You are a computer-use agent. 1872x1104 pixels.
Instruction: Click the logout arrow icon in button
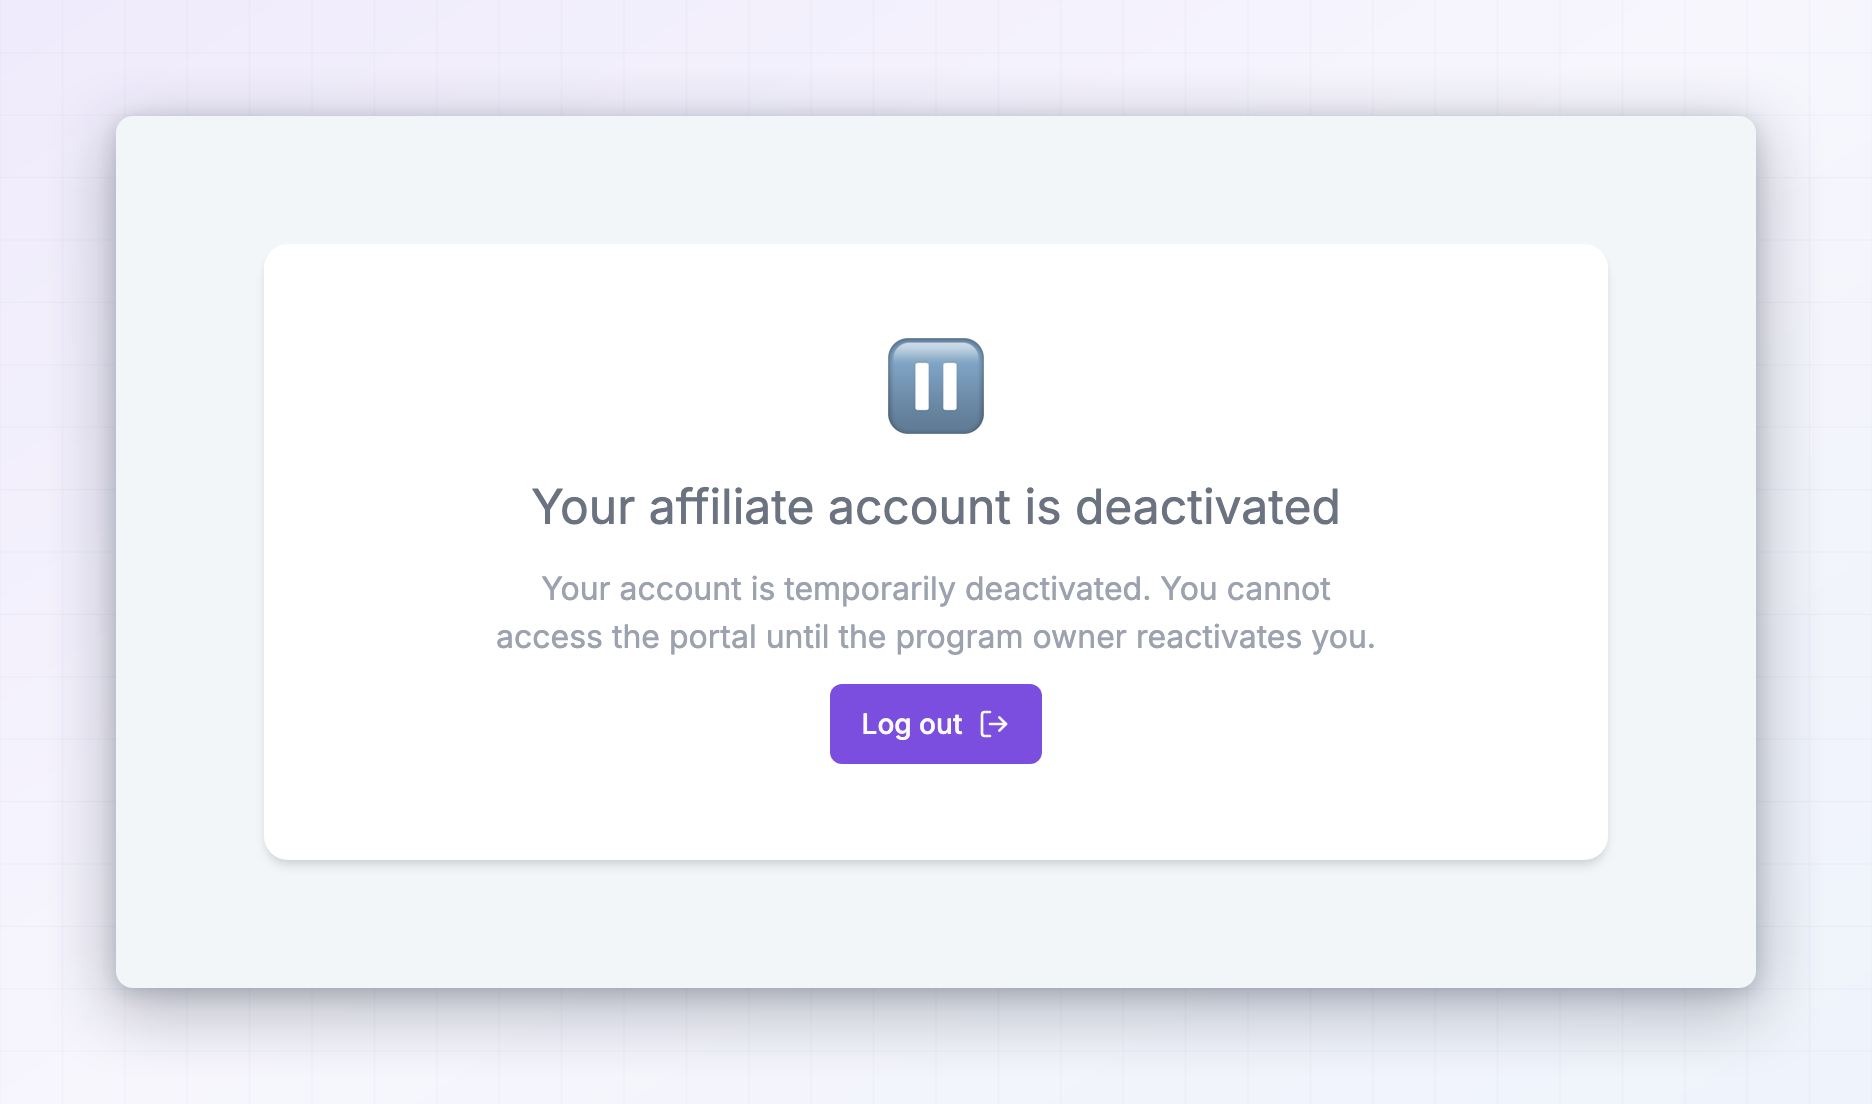(994, 724)
